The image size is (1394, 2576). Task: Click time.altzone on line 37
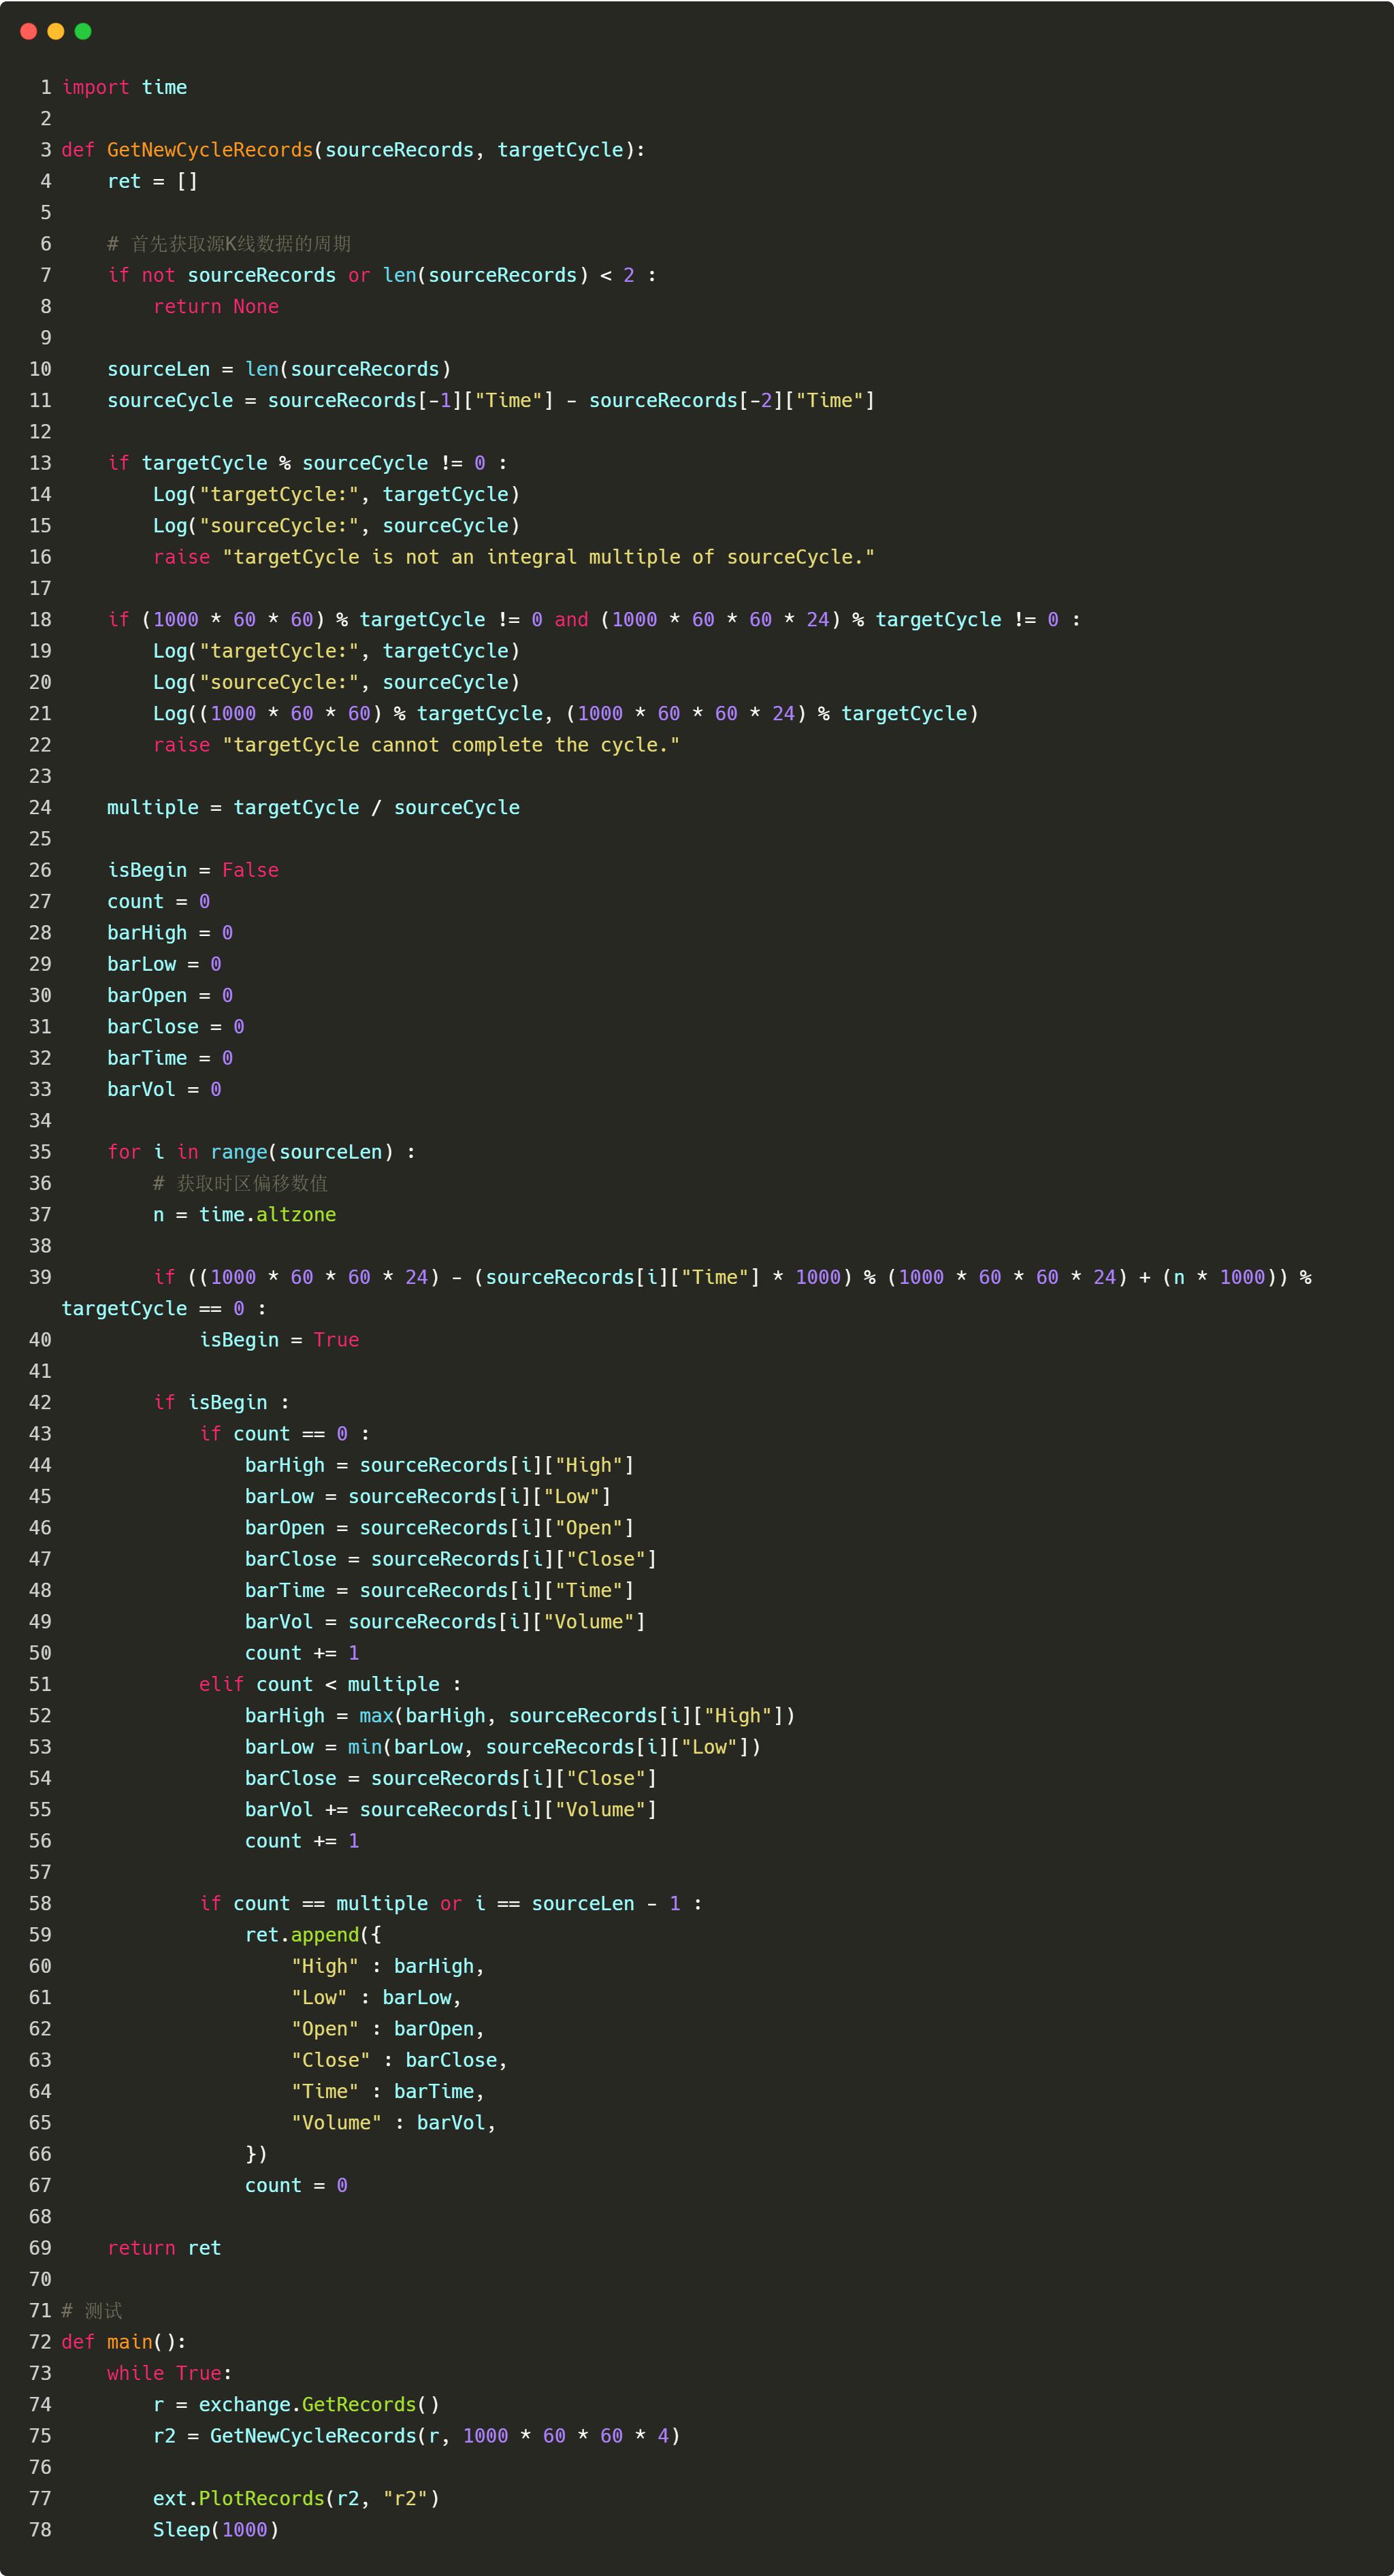(267, 1215)
